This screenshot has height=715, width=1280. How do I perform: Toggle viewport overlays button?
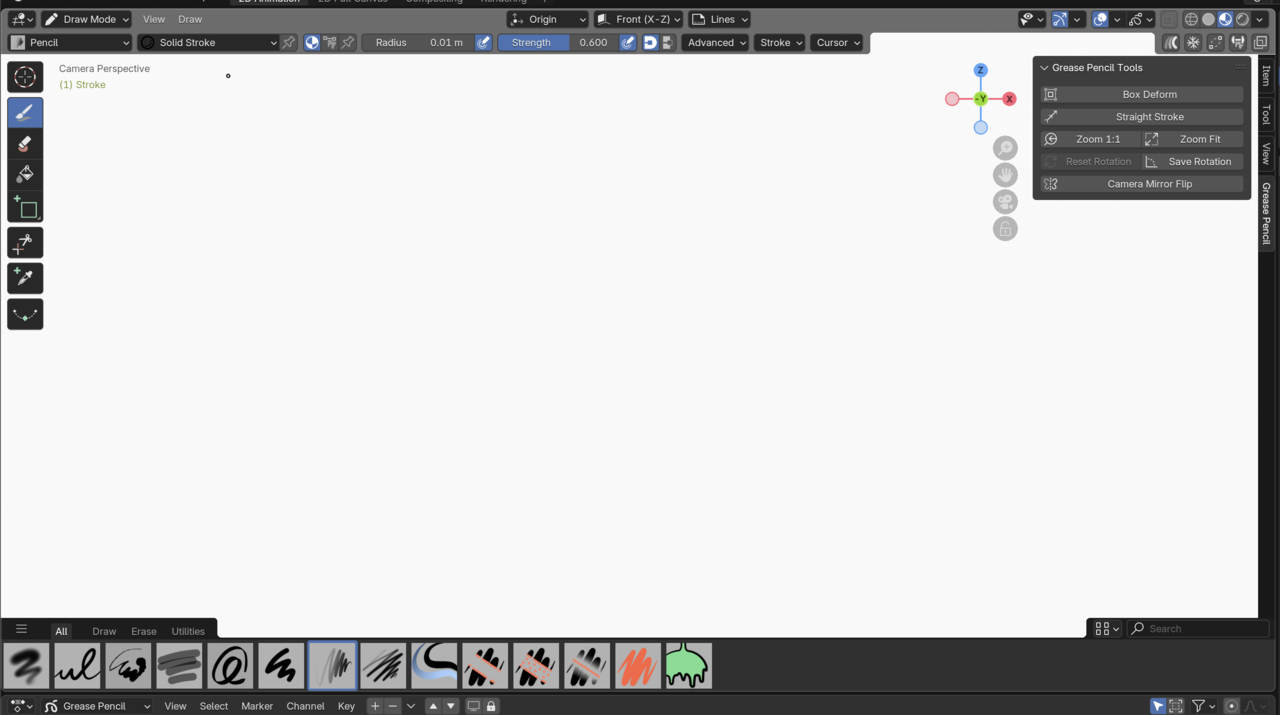1100,19
